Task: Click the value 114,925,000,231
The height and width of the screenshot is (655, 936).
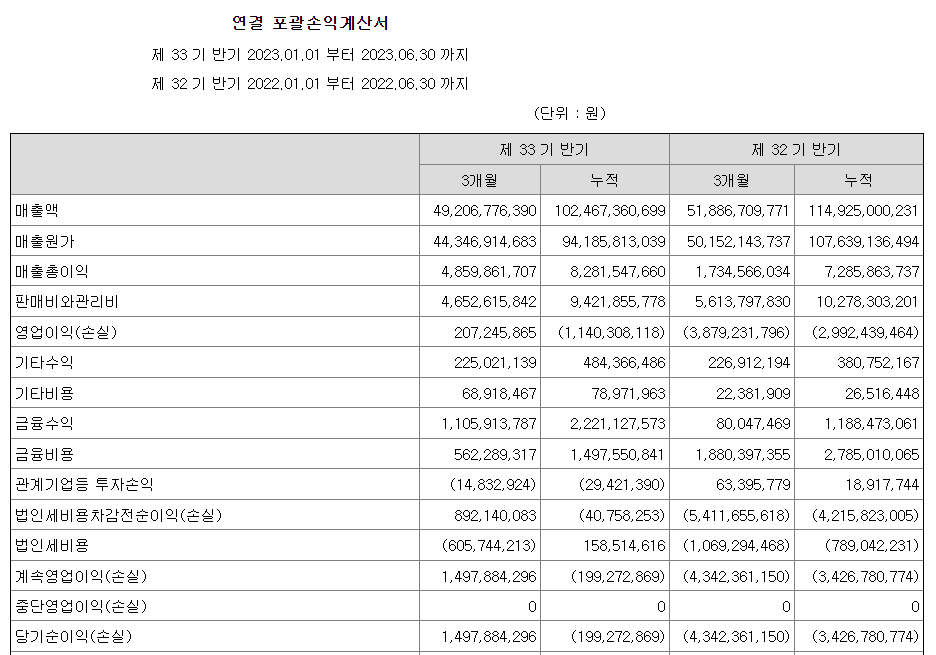Action: (863, 211)
